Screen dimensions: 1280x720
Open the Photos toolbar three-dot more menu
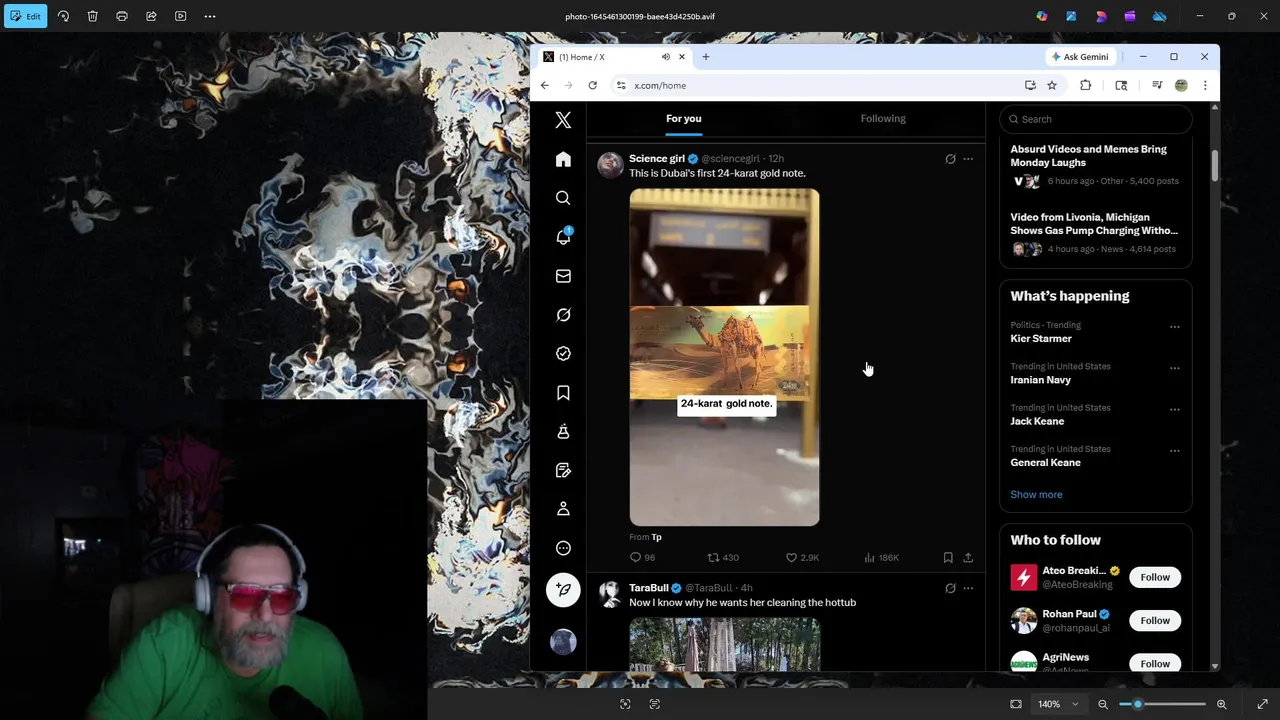[210, 16]
